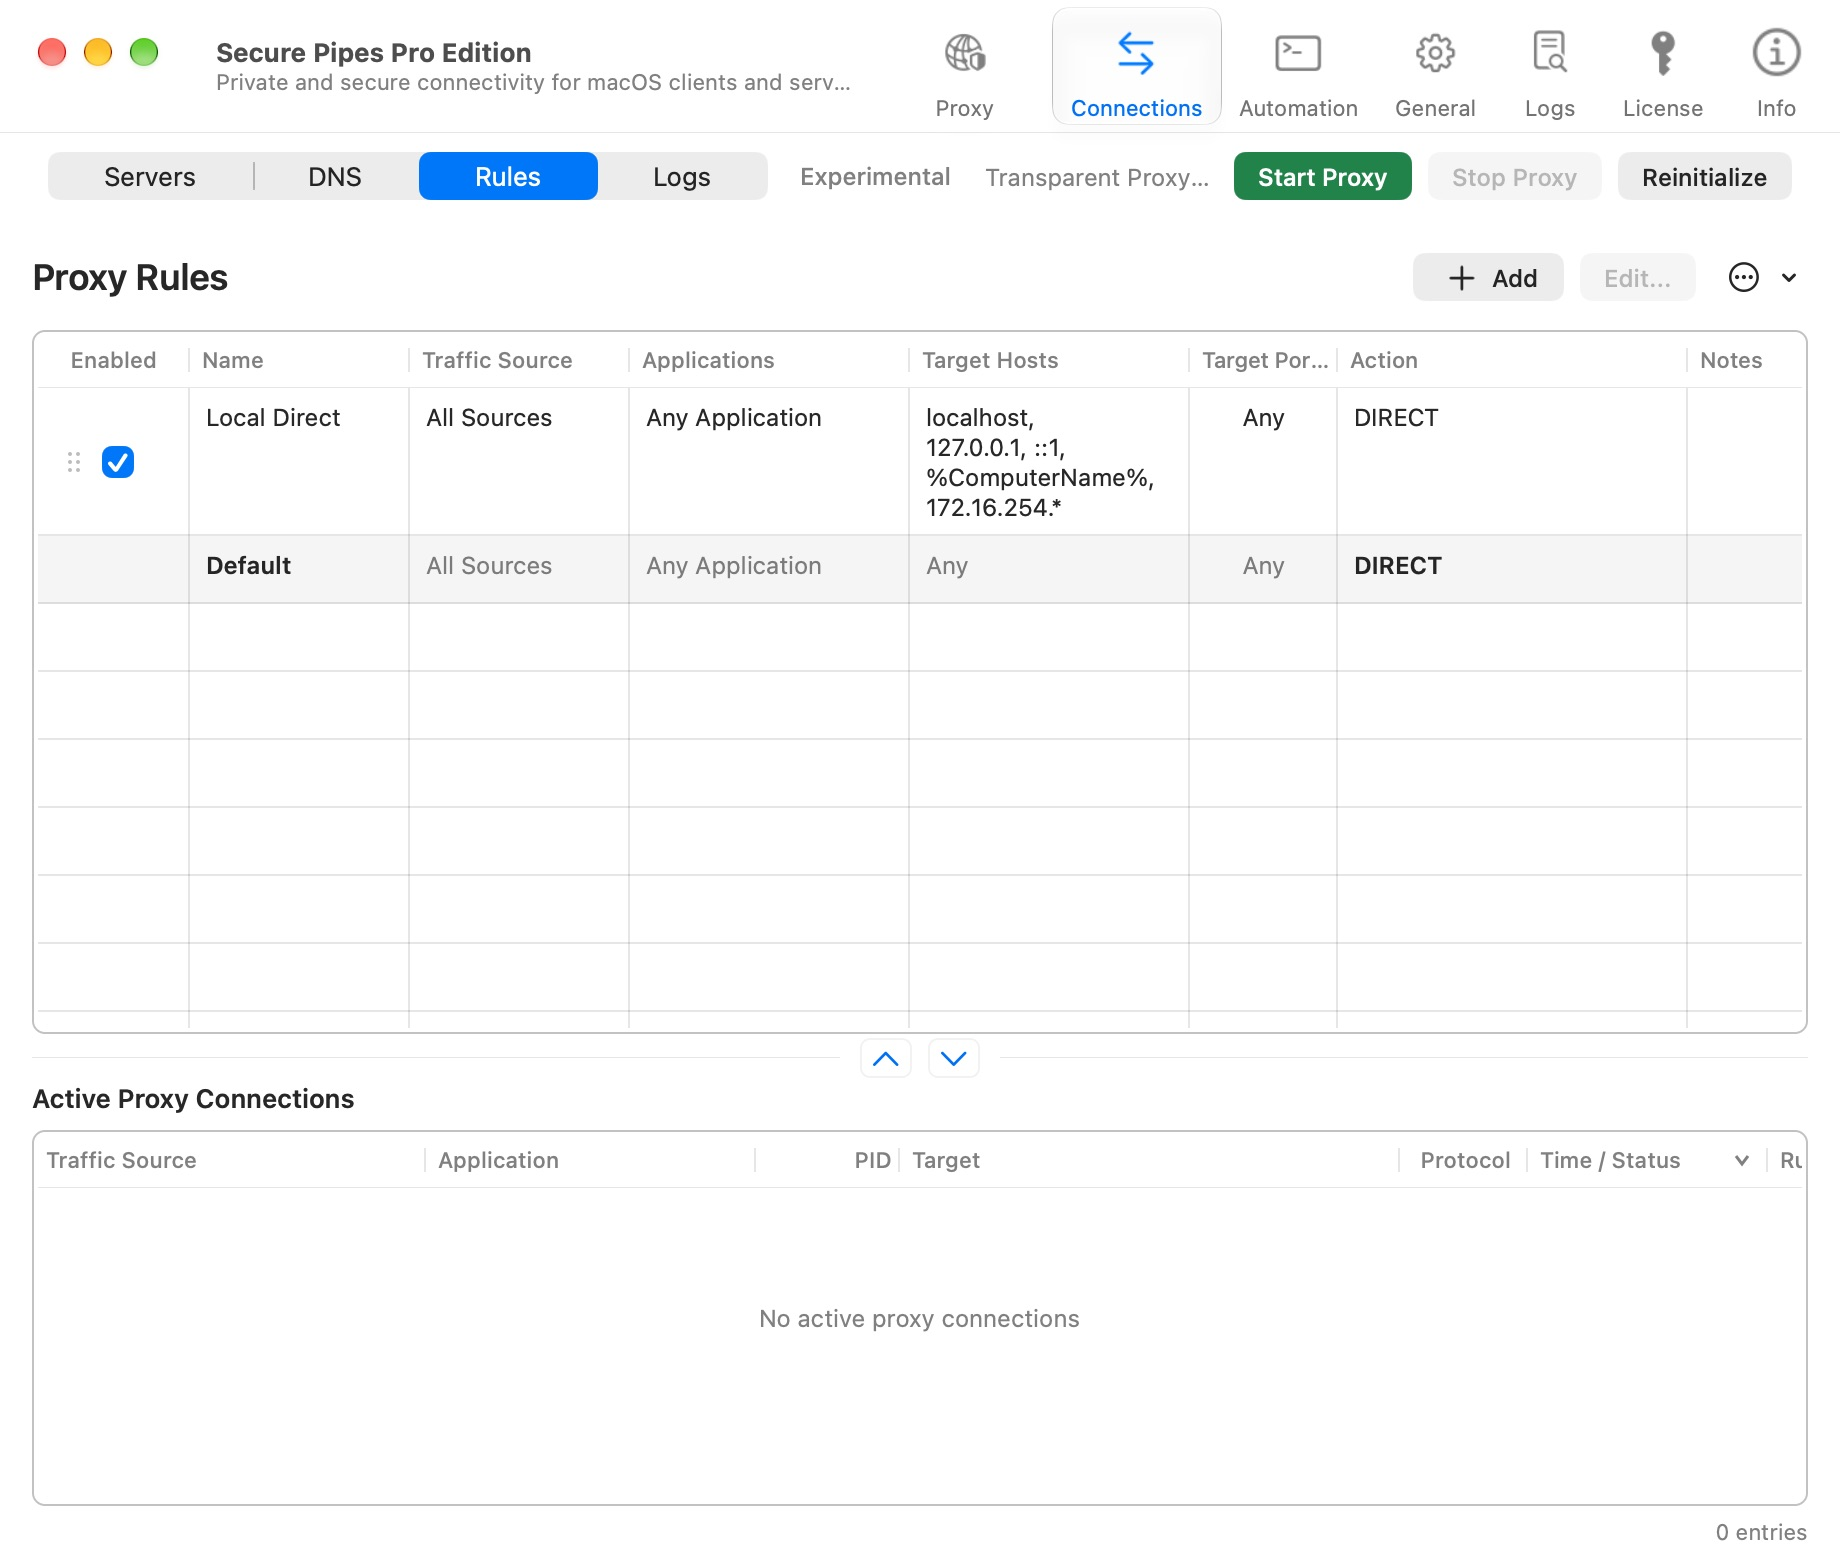Viewport: 1840px width, 1562px height.
Task: Disable the Local Direct rule checkbox
Action: pos(118,462)
